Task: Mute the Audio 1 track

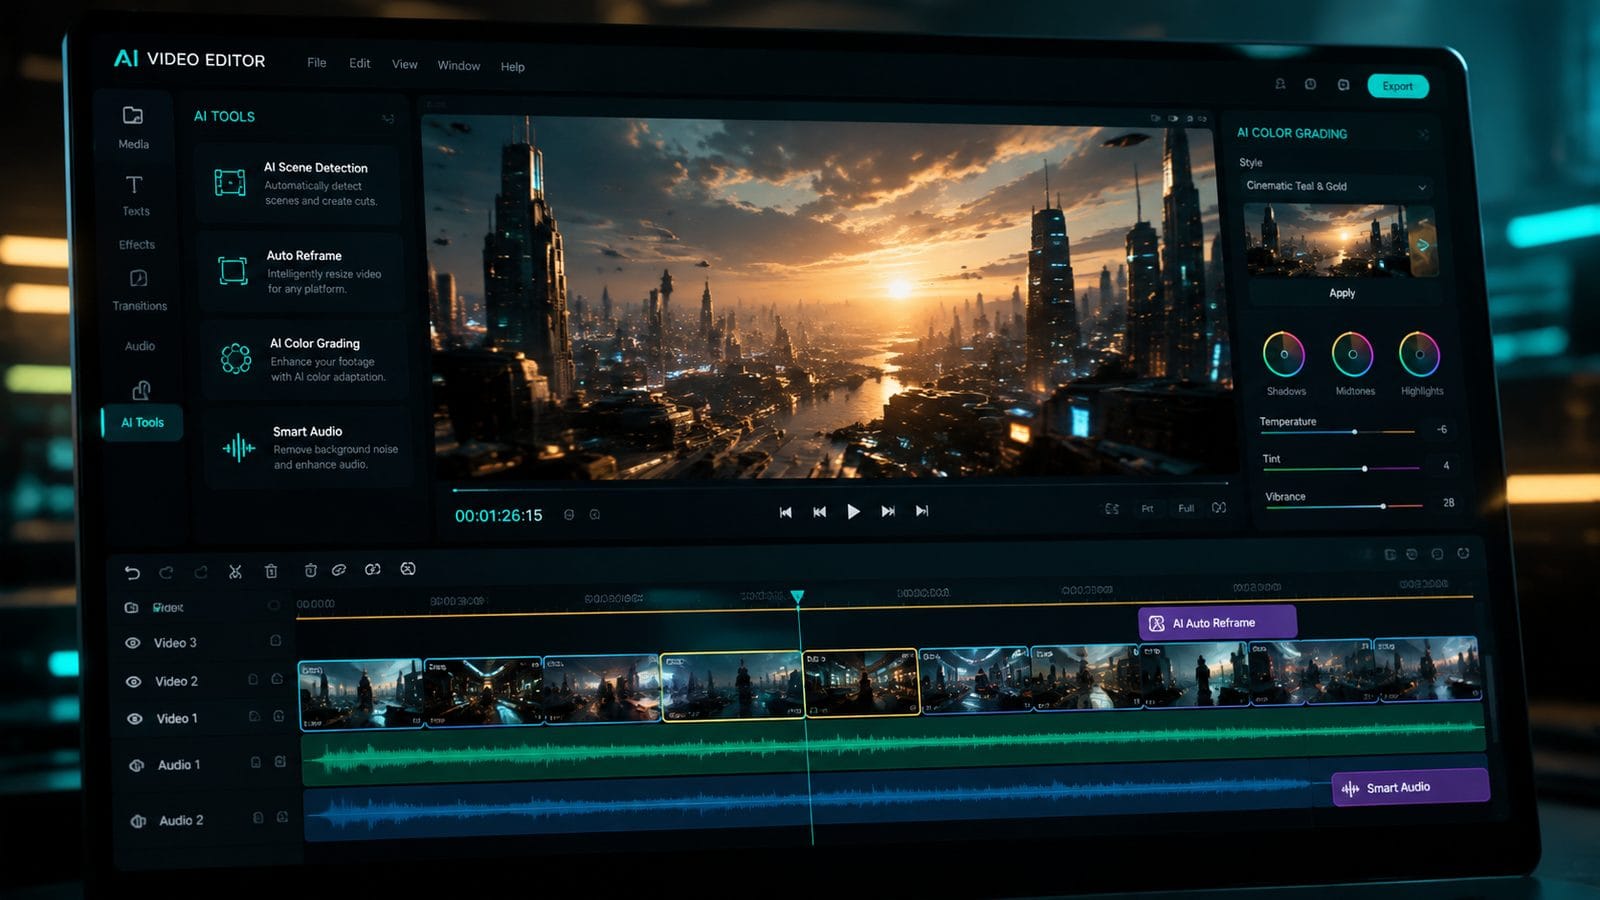Action: click(x=137, y=765)
